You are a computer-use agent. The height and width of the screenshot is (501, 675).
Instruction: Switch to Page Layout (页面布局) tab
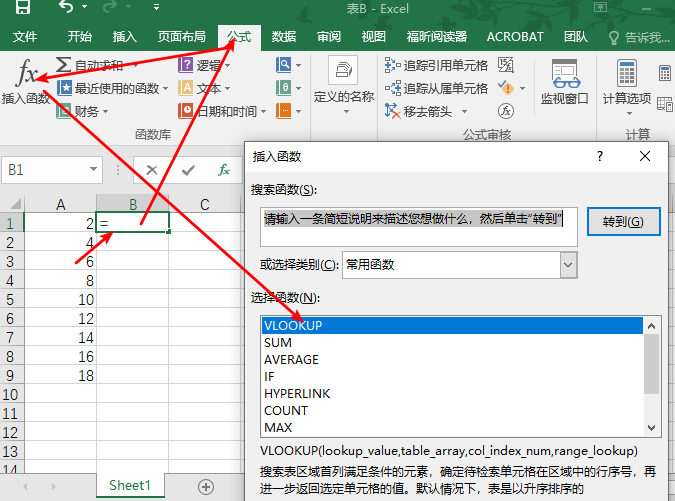(x=181, y=37)
